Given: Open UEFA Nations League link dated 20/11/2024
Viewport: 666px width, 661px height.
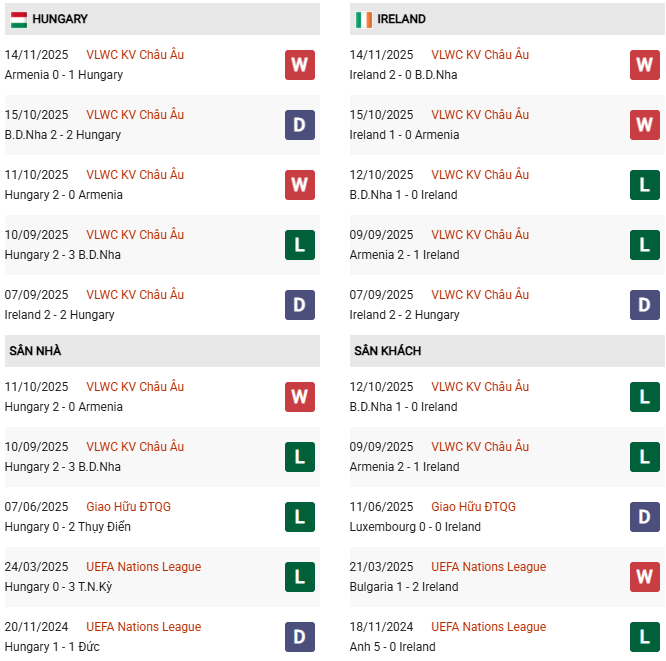Looking at the screenshot, I should point(143,627).
